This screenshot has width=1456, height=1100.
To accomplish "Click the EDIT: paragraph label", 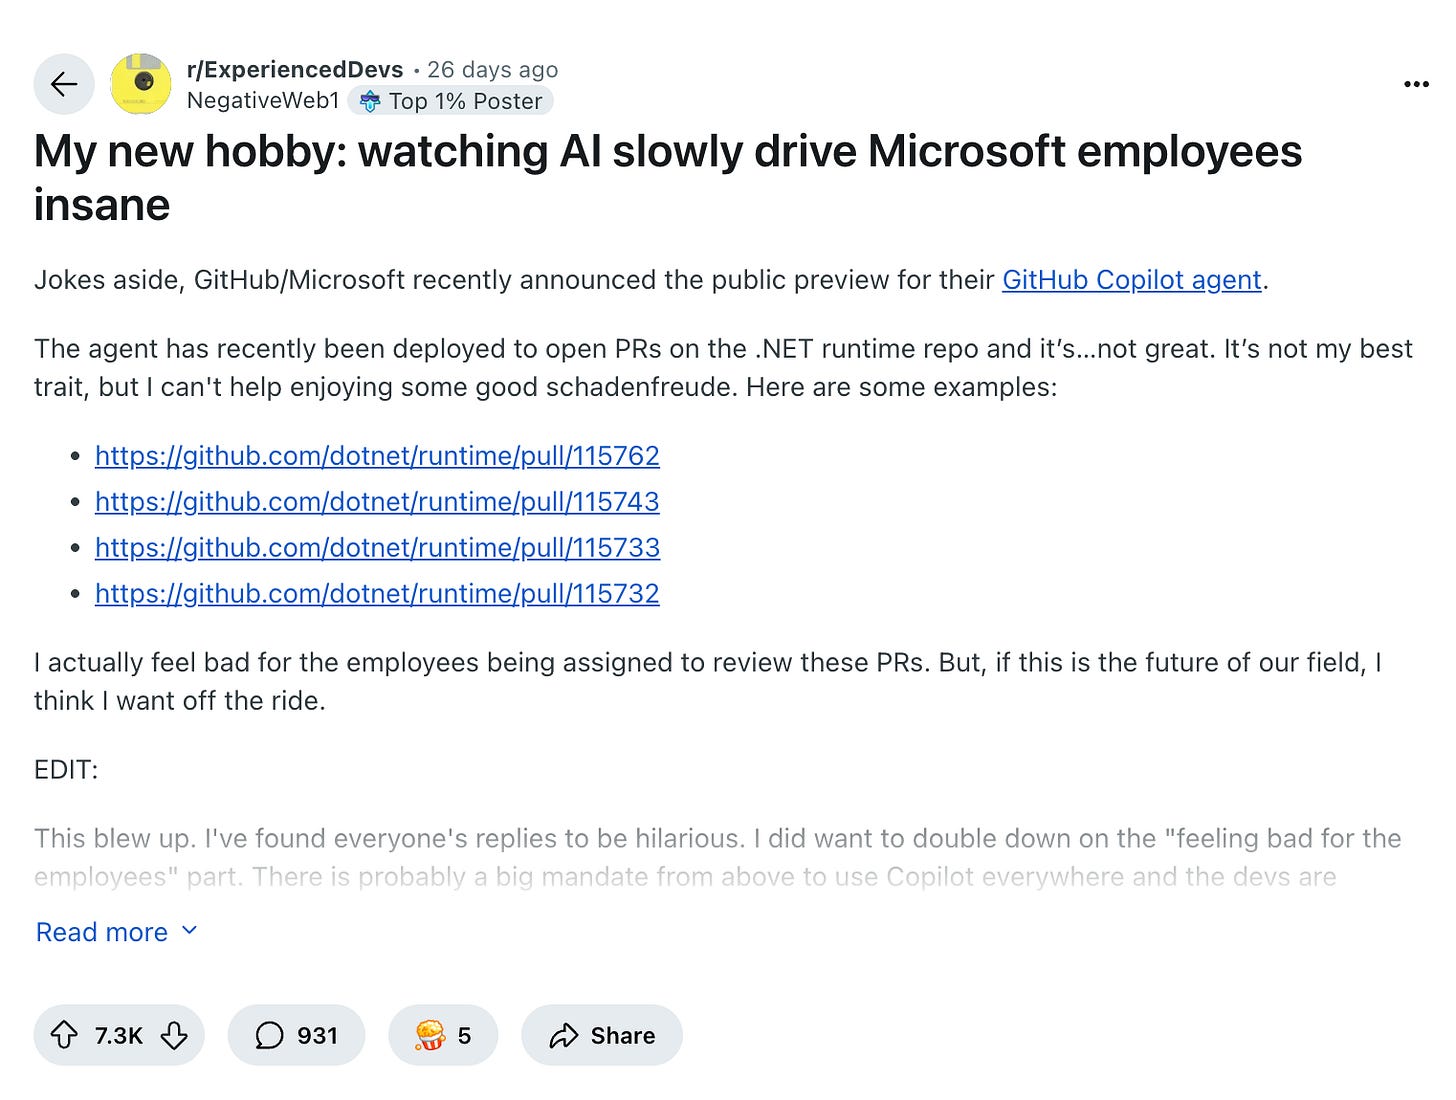I will pos(66,770).
